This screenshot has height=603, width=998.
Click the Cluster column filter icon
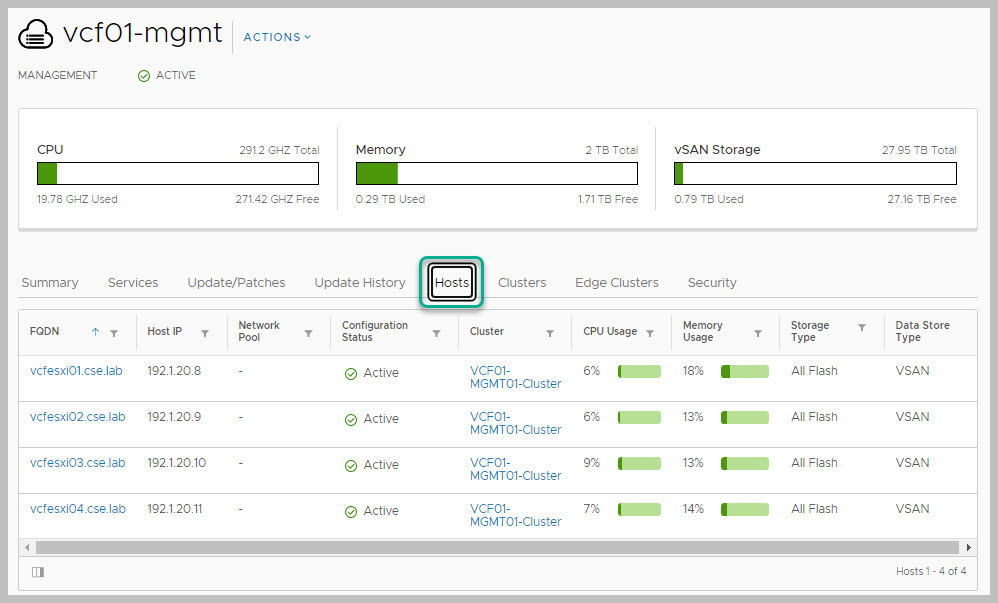coord(550,333)
